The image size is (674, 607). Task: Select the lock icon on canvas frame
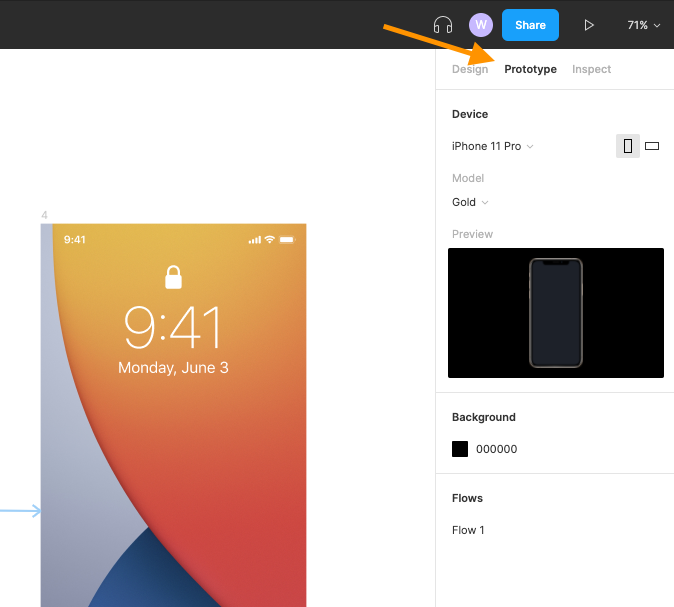coord(173,277)
